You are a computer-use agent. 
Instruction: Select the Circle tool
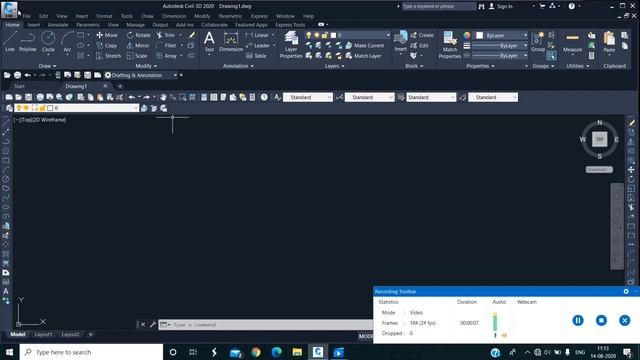pyautogui.click(x=48, y=41)
